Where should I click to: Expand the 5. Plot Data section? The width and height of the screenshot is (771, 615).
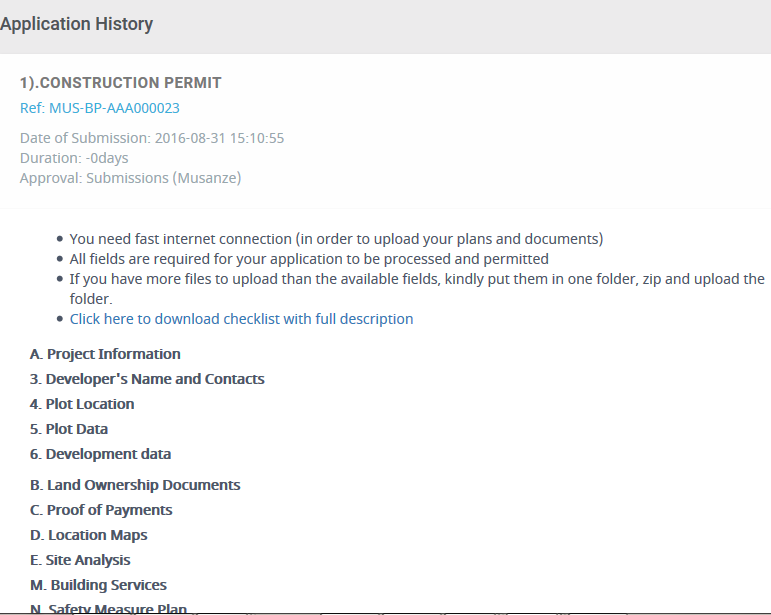pos(69,429)
